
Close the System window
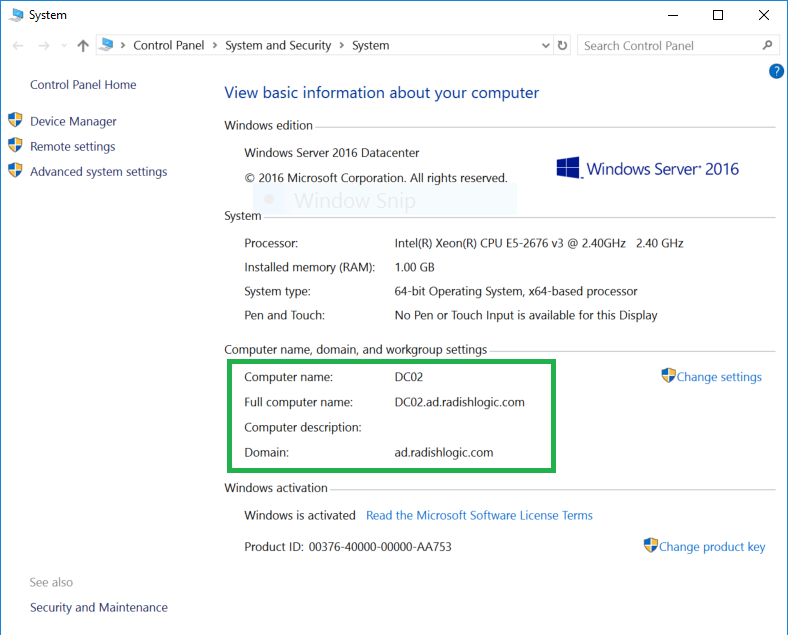(764, 15)
